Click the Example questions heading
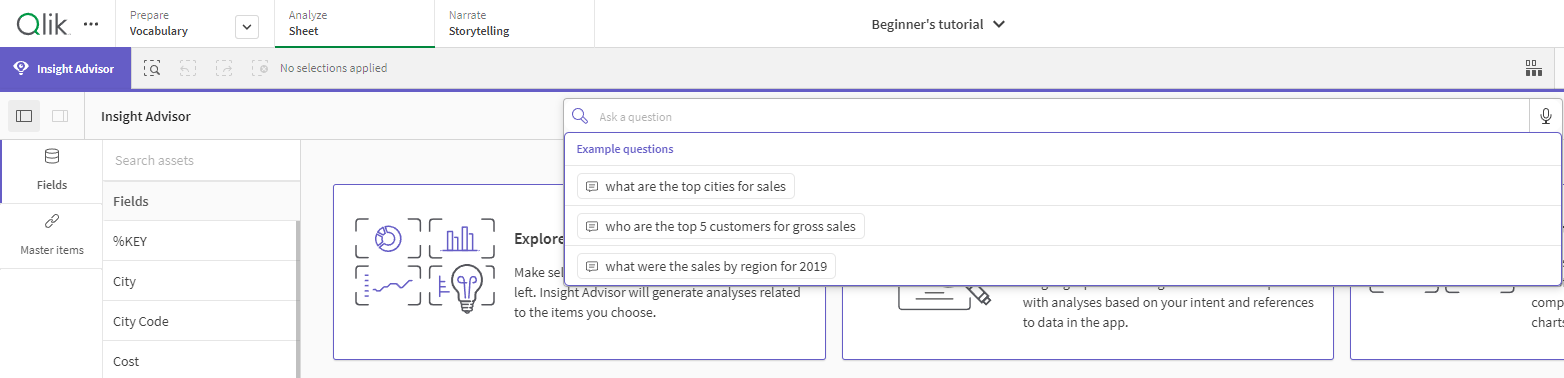This screenshot has width=1564, height=378. coord(625,149)
